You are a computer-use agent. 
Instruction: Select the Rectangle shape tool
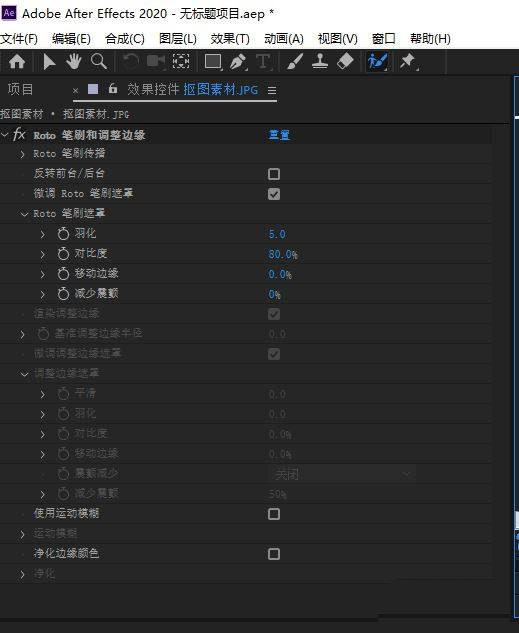click(x=213, y=62)
